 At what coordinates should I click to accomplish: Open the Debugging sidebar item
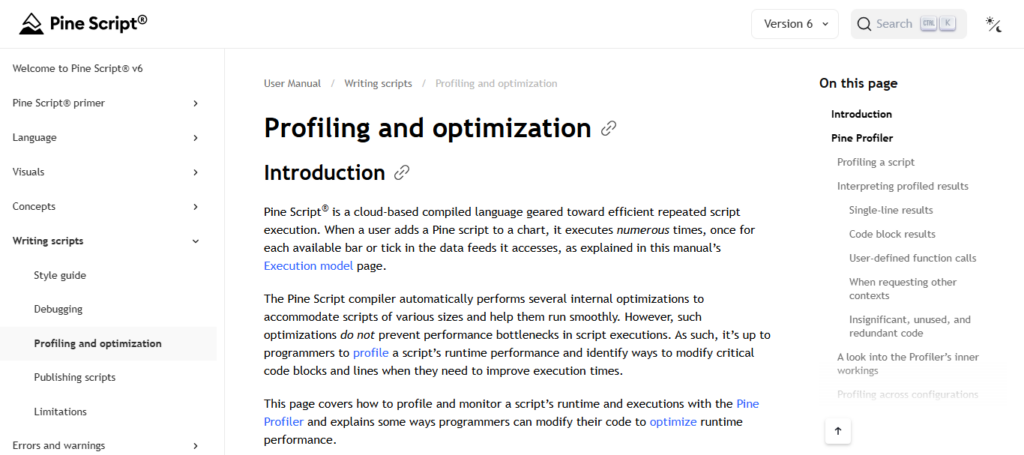[58, 309]
